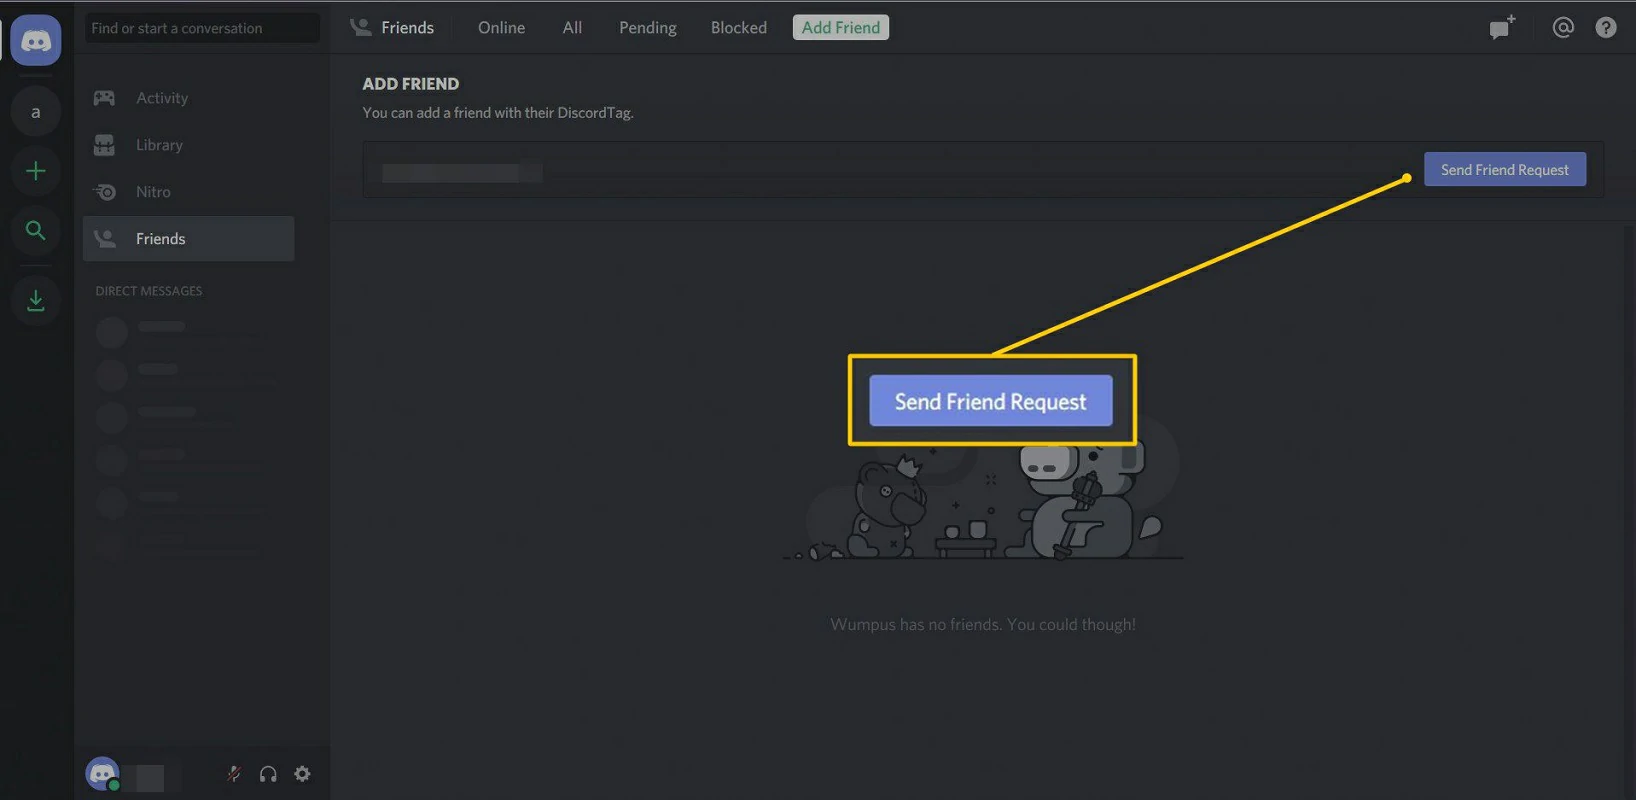Viewport: 1636px width, 800px height.
Task: Open the server labeled 'a'
Action: 36,112
